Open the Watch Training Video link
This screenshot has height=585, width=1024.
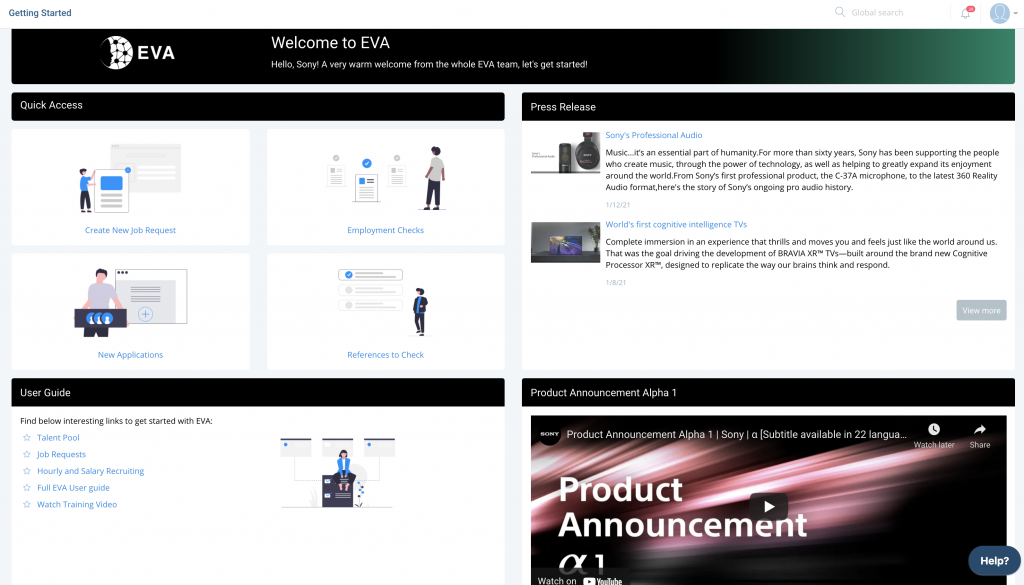(x=77, y=504)
